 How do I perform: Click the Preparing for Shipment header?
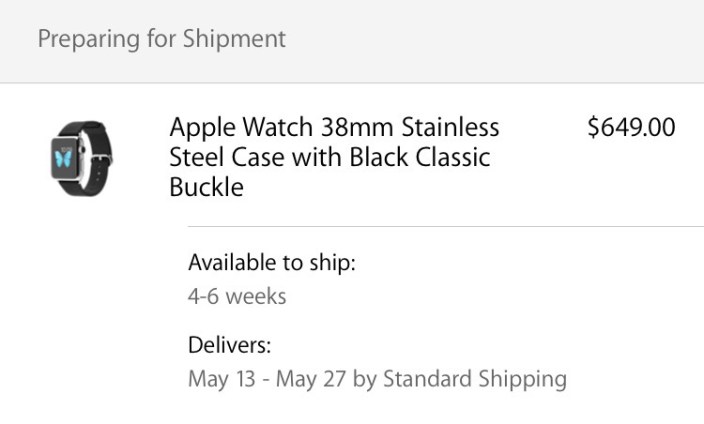pyautogui.click(x=162, y=39)
